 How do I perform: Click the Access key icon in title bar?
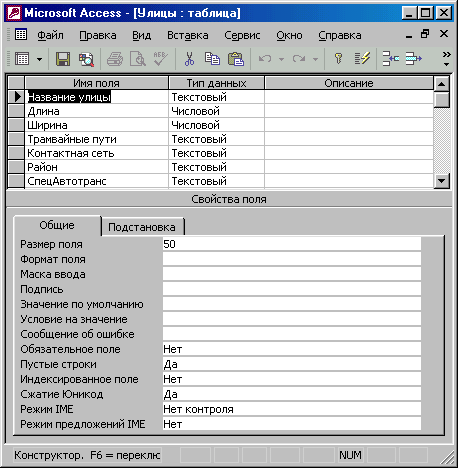click(14, 13)
